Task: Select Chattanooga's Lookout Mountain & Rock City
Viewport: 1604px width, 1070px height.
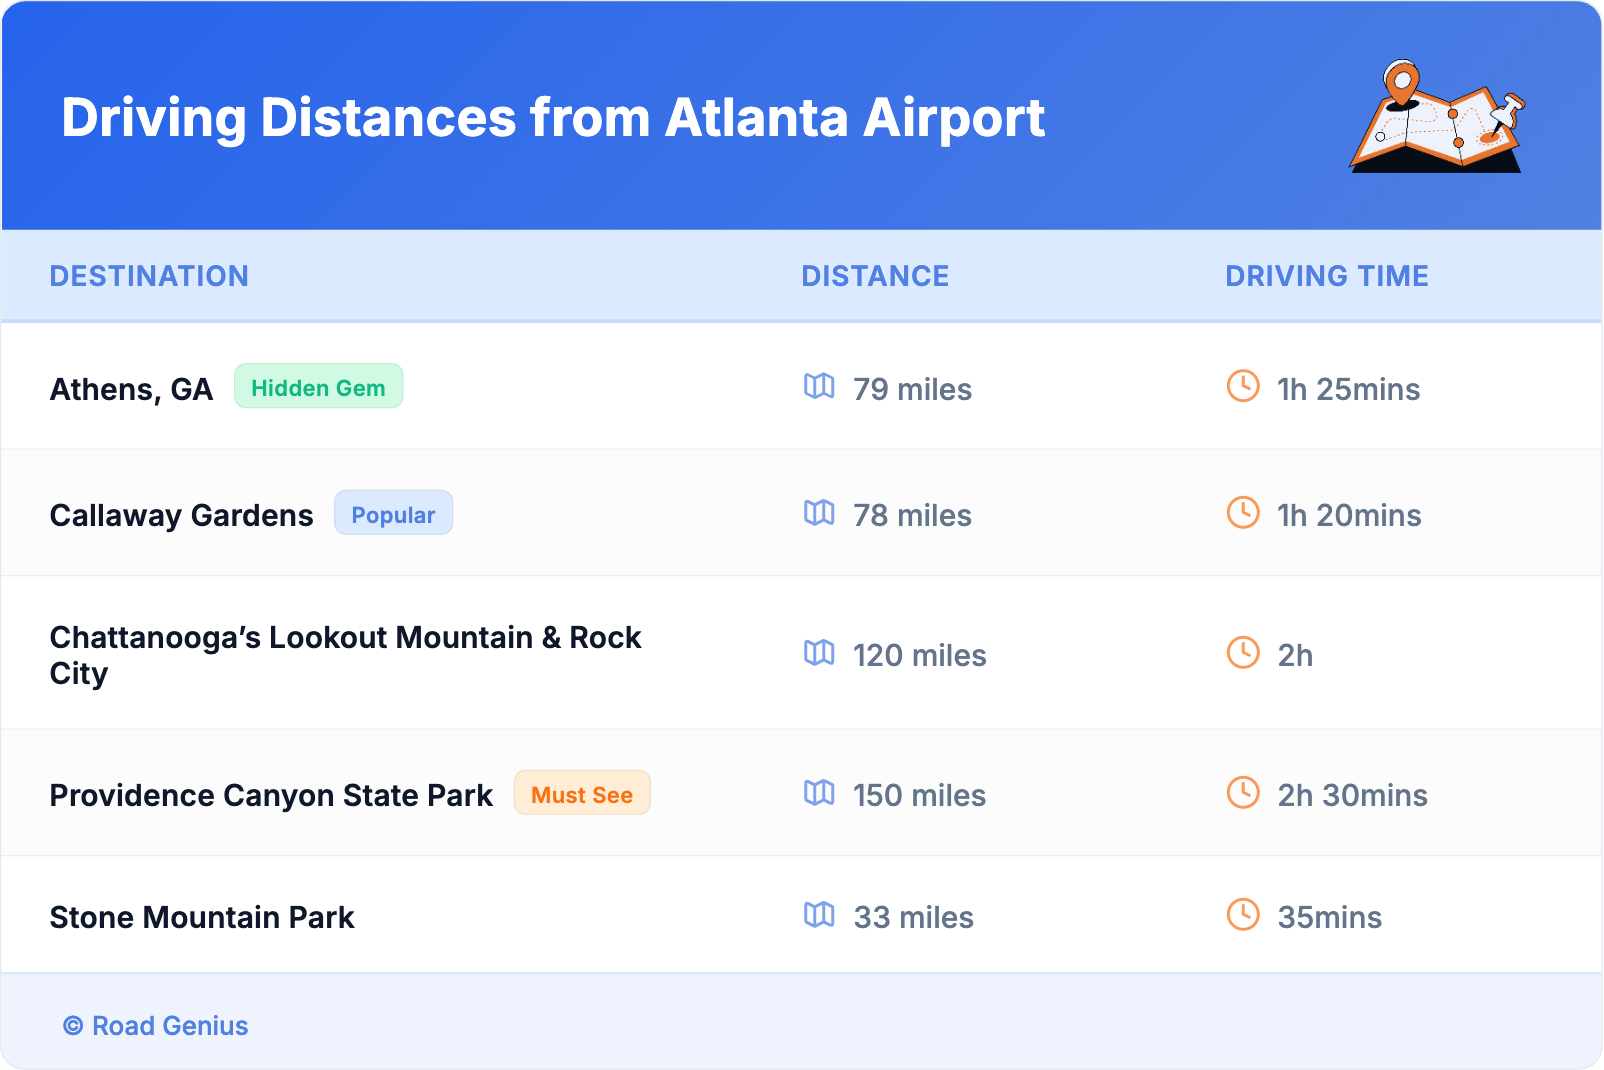Action: pyautogui.click(x=345, y=655)
